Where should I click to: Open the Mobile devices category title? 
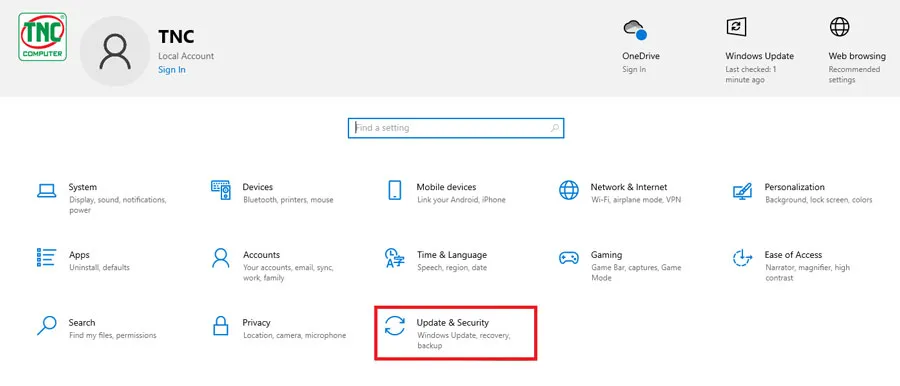(446, 187)
